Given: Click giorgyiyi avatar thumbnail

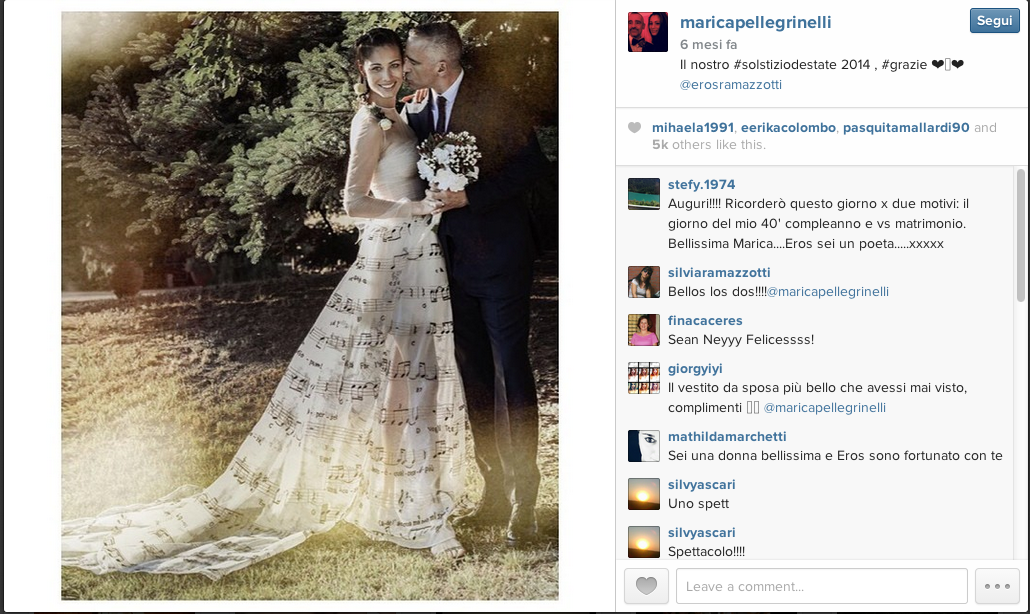Looking at the screenshot, I should pos(644,378).
